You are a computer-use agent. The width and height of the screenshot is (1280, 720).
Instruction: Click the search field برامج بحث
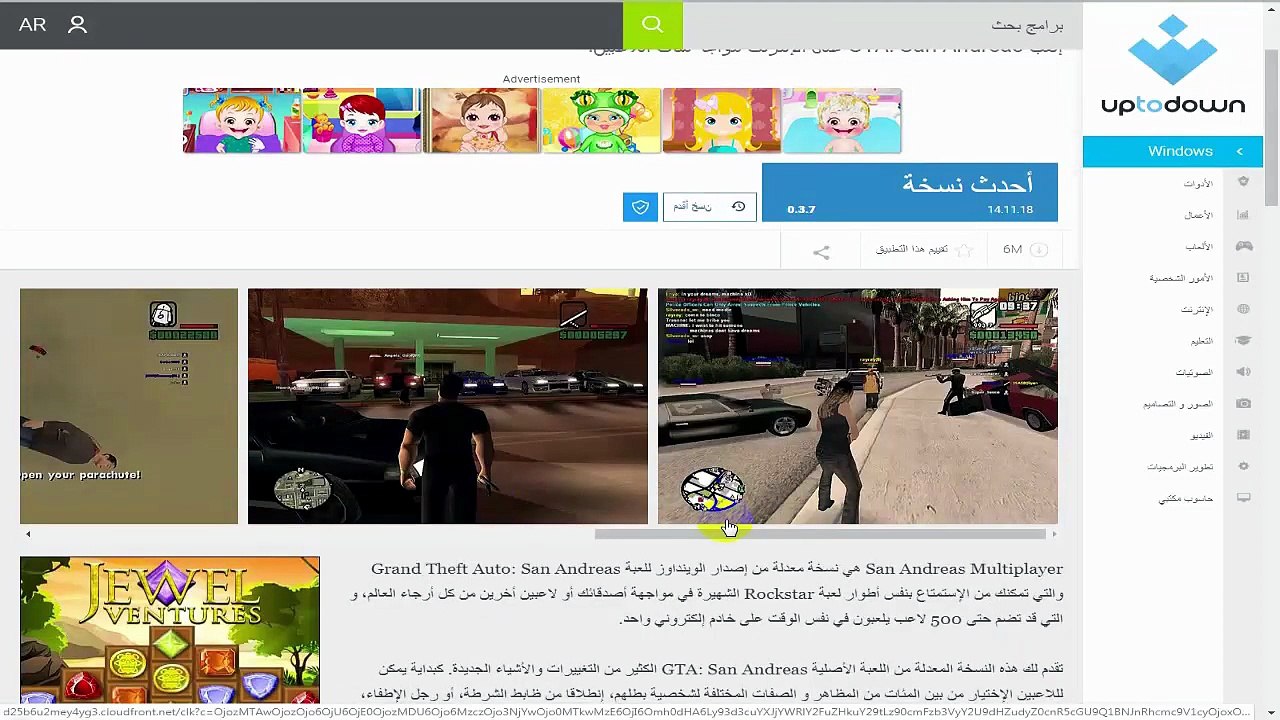(x=882, y=25)
